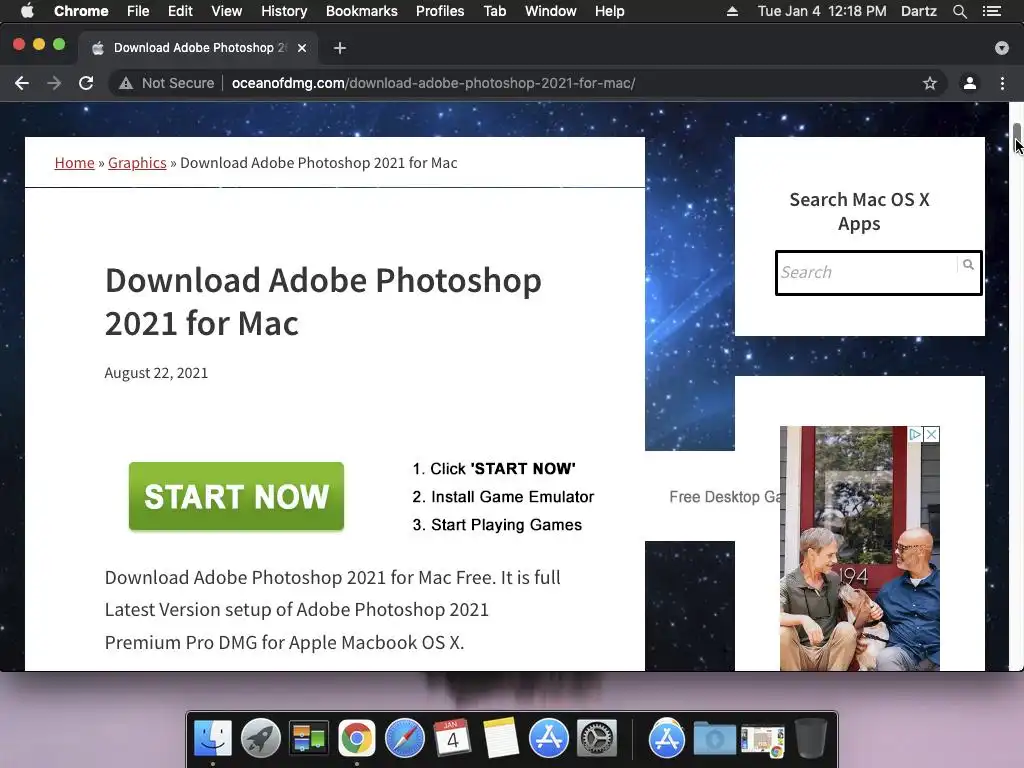Open Safari compass icon in Dock
Screen dimensions: 1024x768
point(405,738)
